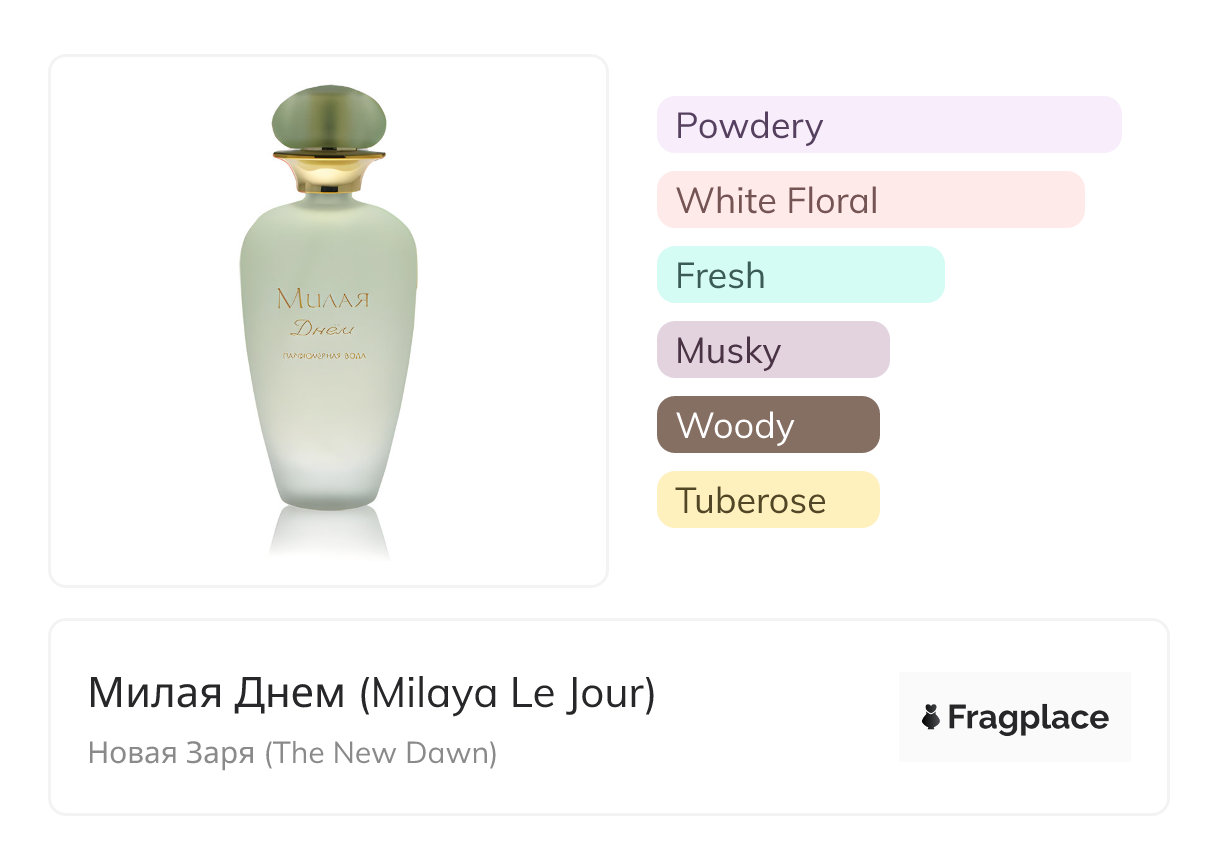This screenshot has width=1218, height=864.
Task: Open the Новая Заря brand name
Action: click(171, 752)
